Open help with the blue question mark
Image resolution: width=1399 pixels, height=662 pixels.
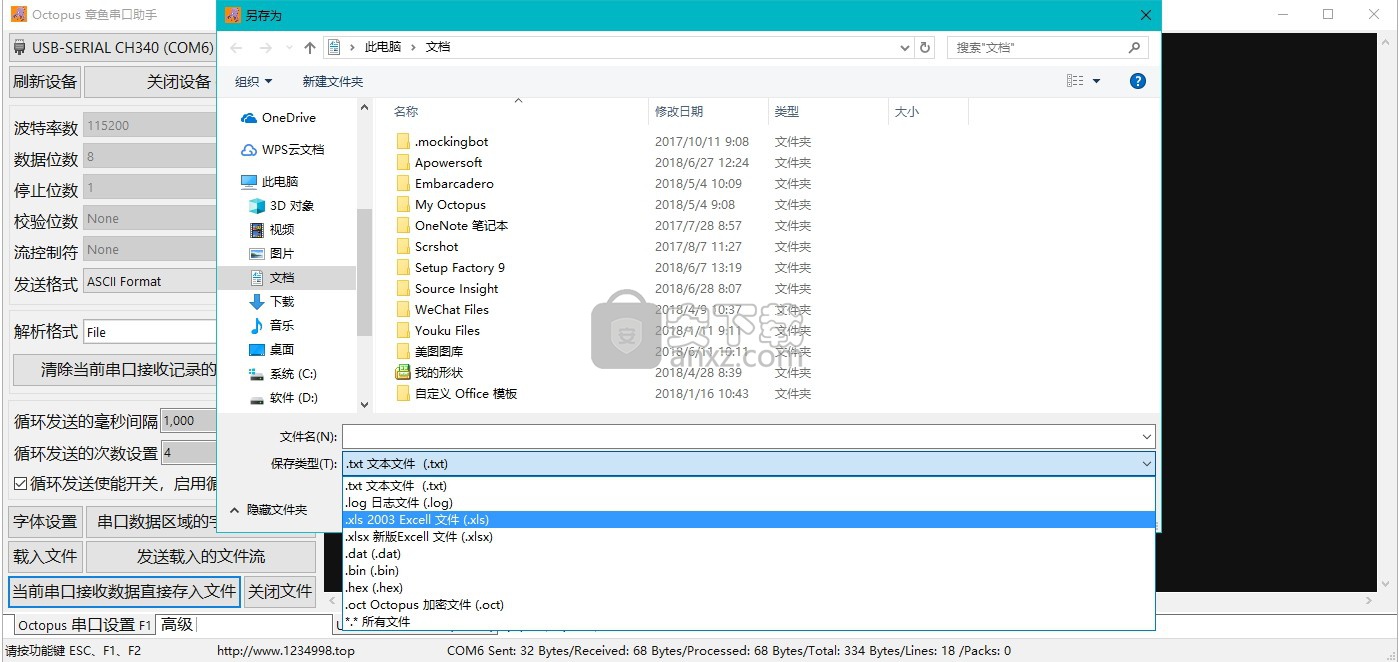[1138, 81]
